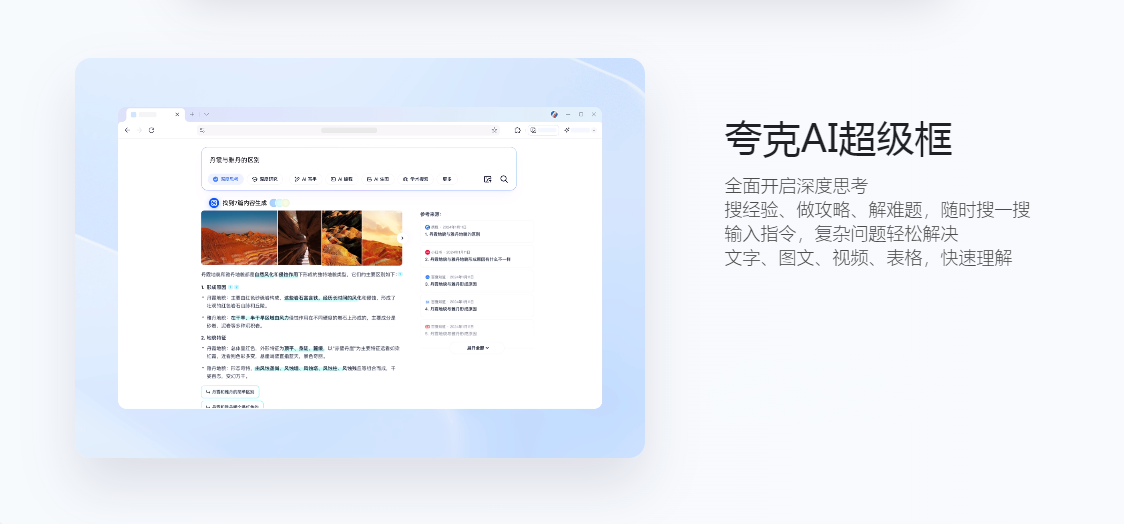The width and height of the screenshot is (1124, 524).
Task: Open the dropdown arrow beside the AI sparkle
Action: (594, 130)
